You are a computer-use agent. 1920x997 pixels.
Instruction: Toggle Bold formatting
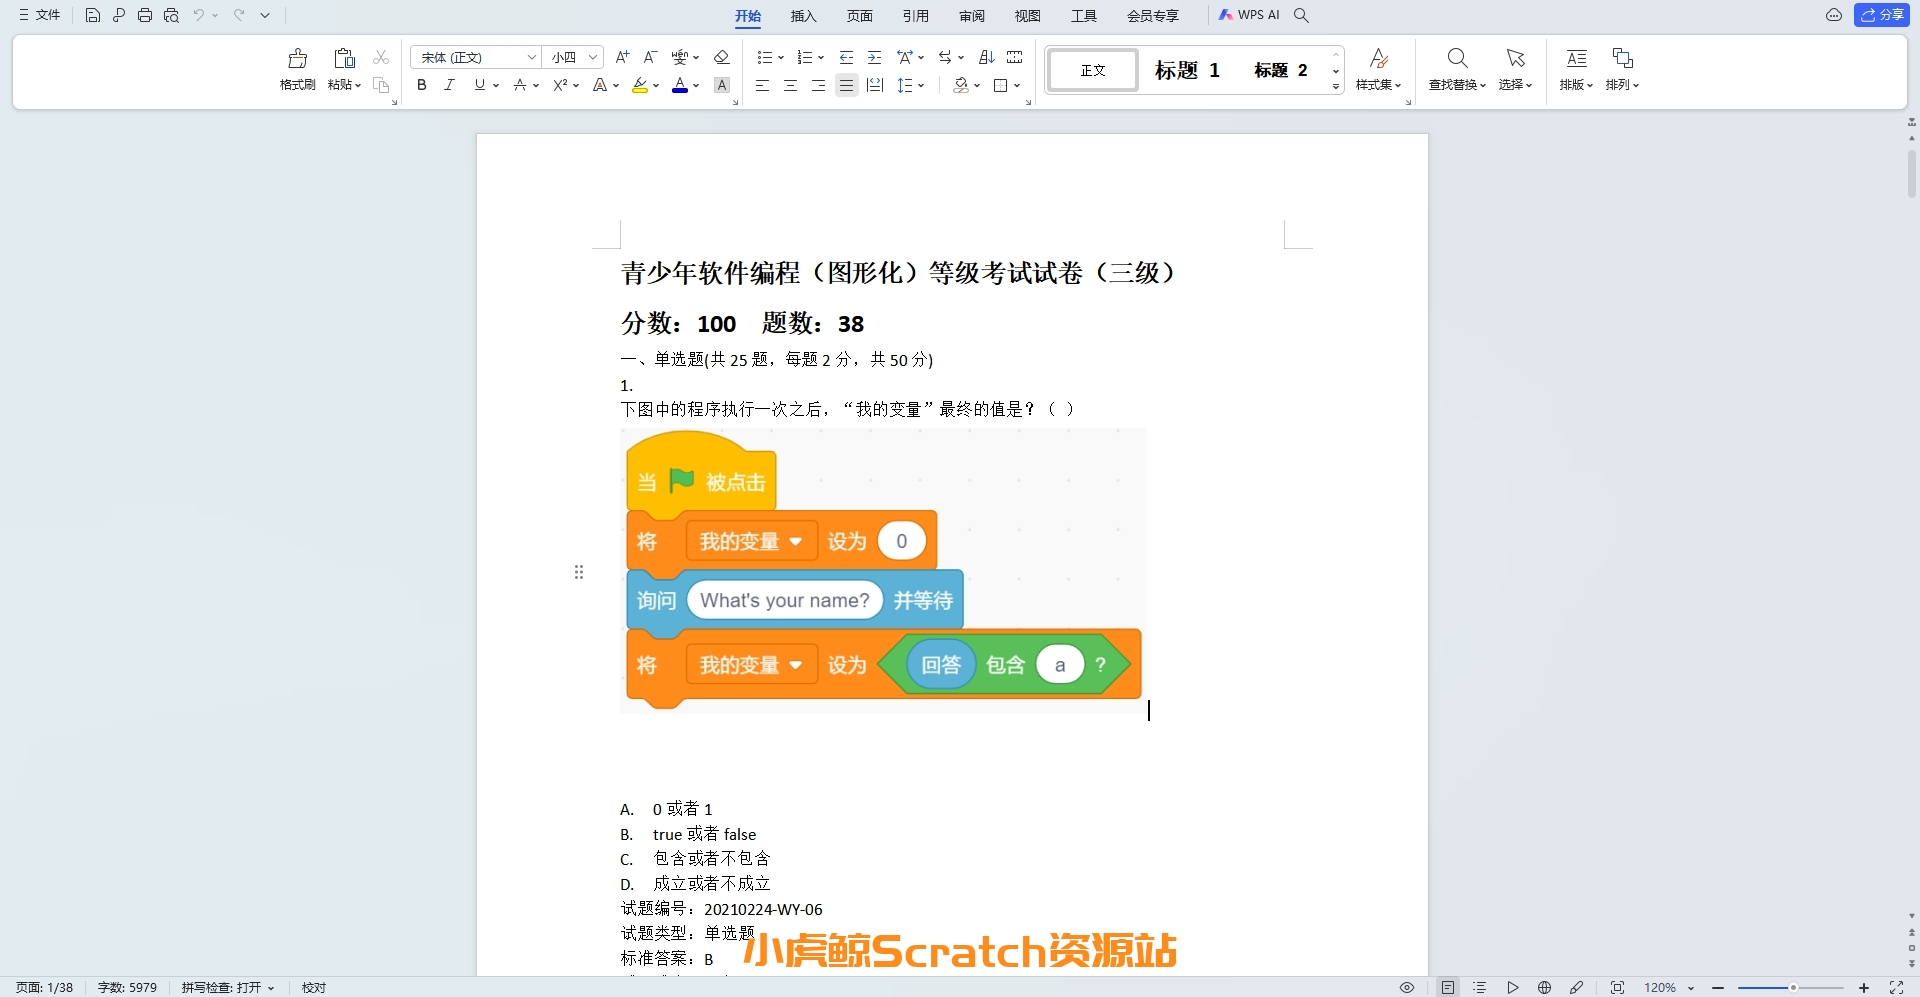(422, 85)
